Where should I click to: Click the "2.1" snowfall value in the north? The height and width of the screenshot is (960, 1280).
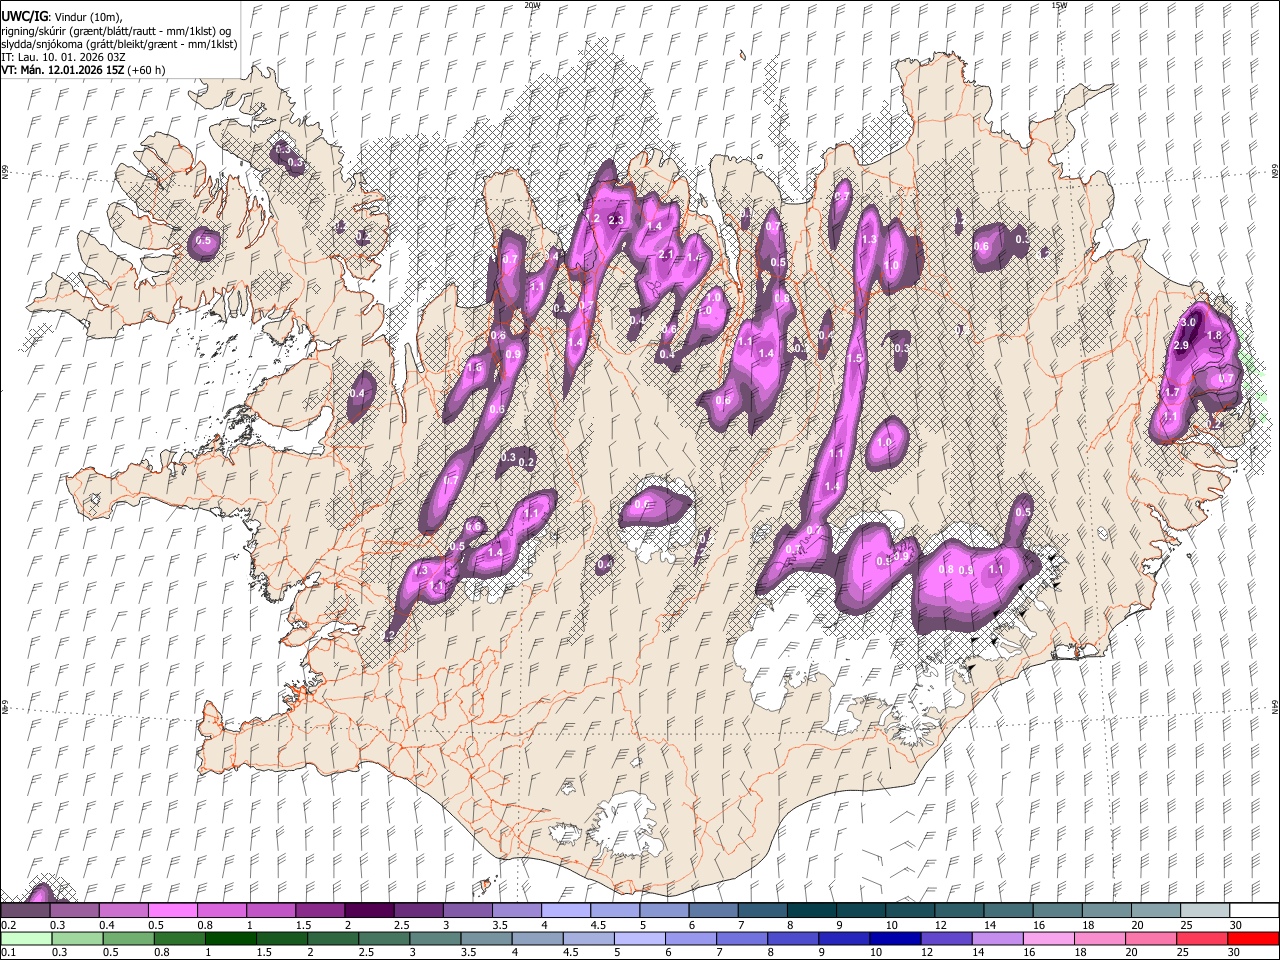tap(666, 254)
